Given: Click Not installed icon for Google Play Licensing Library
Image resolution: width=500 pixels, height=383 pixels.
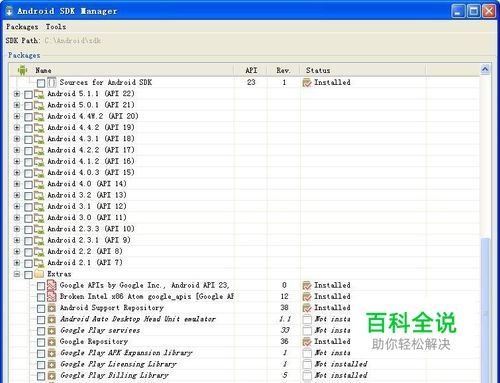Looking at the screenshot, I should pyautogui.click(x=307, y=365).
